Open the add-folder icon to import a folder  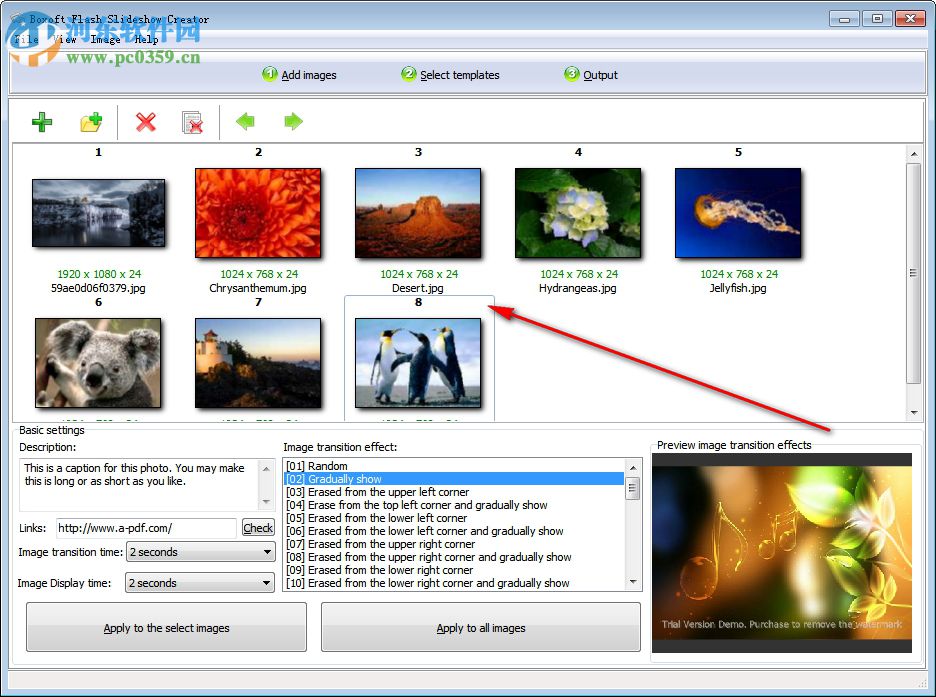tap(92, 121)
